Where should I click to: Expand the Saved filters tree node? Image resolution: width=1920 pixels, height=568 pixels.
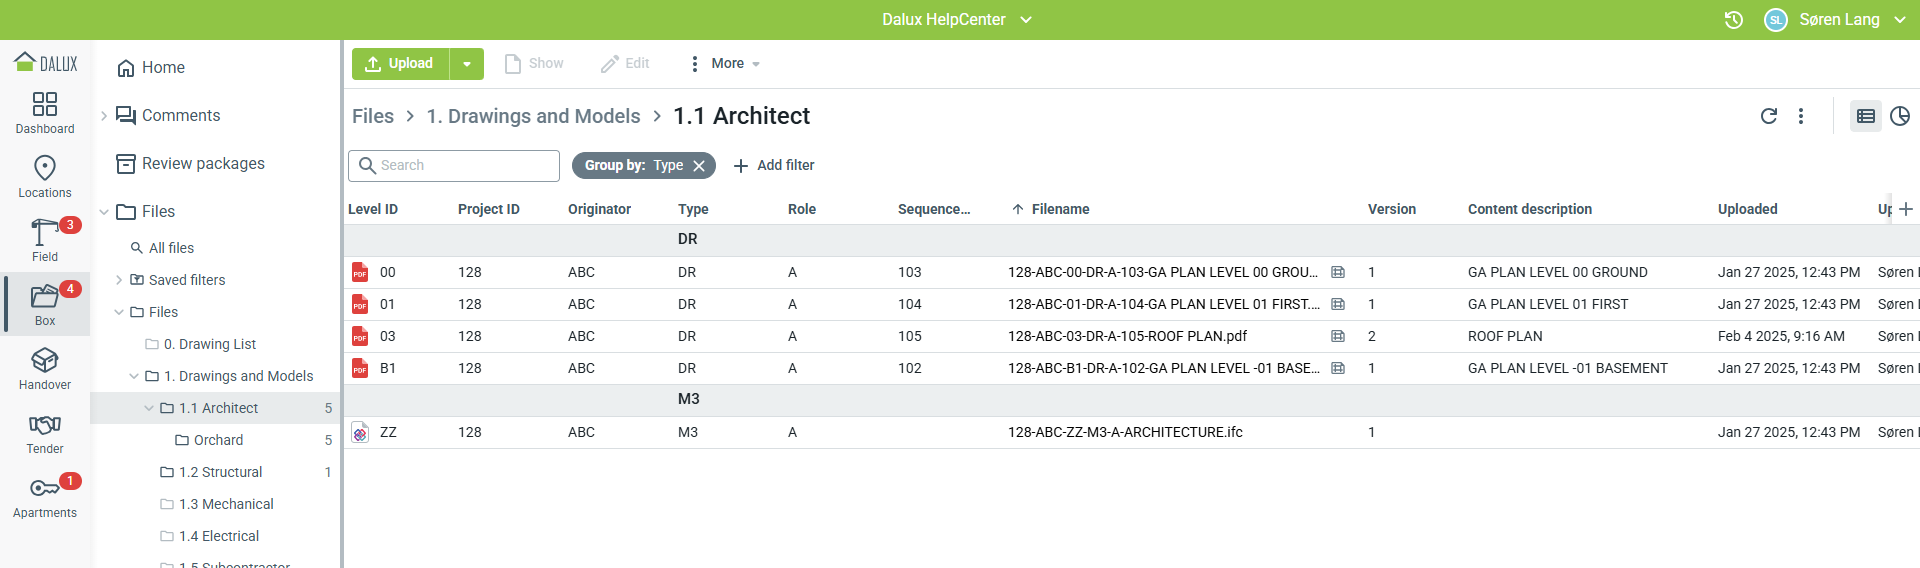pyautogui.click(x=119, y=280)
